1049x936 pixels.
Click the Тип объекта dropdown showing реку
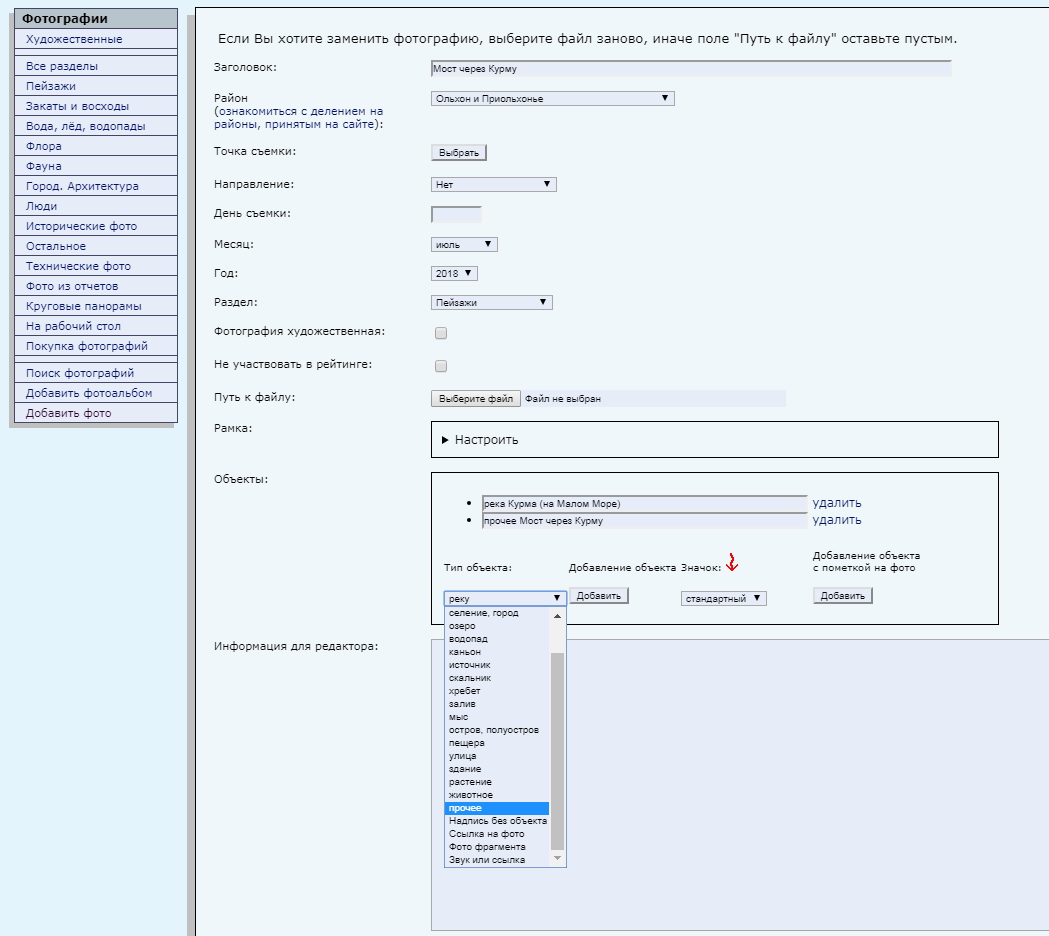pyautogui.click(x=505, y=598)
